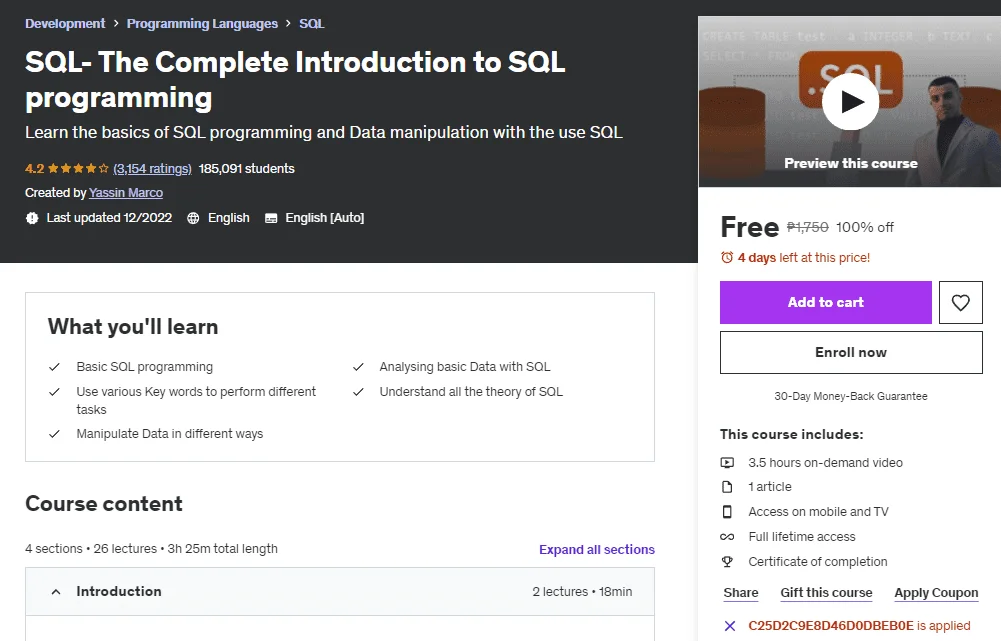Open the SQL breadcrumb link
This screenshot has height=641, width=1001.
312,24
